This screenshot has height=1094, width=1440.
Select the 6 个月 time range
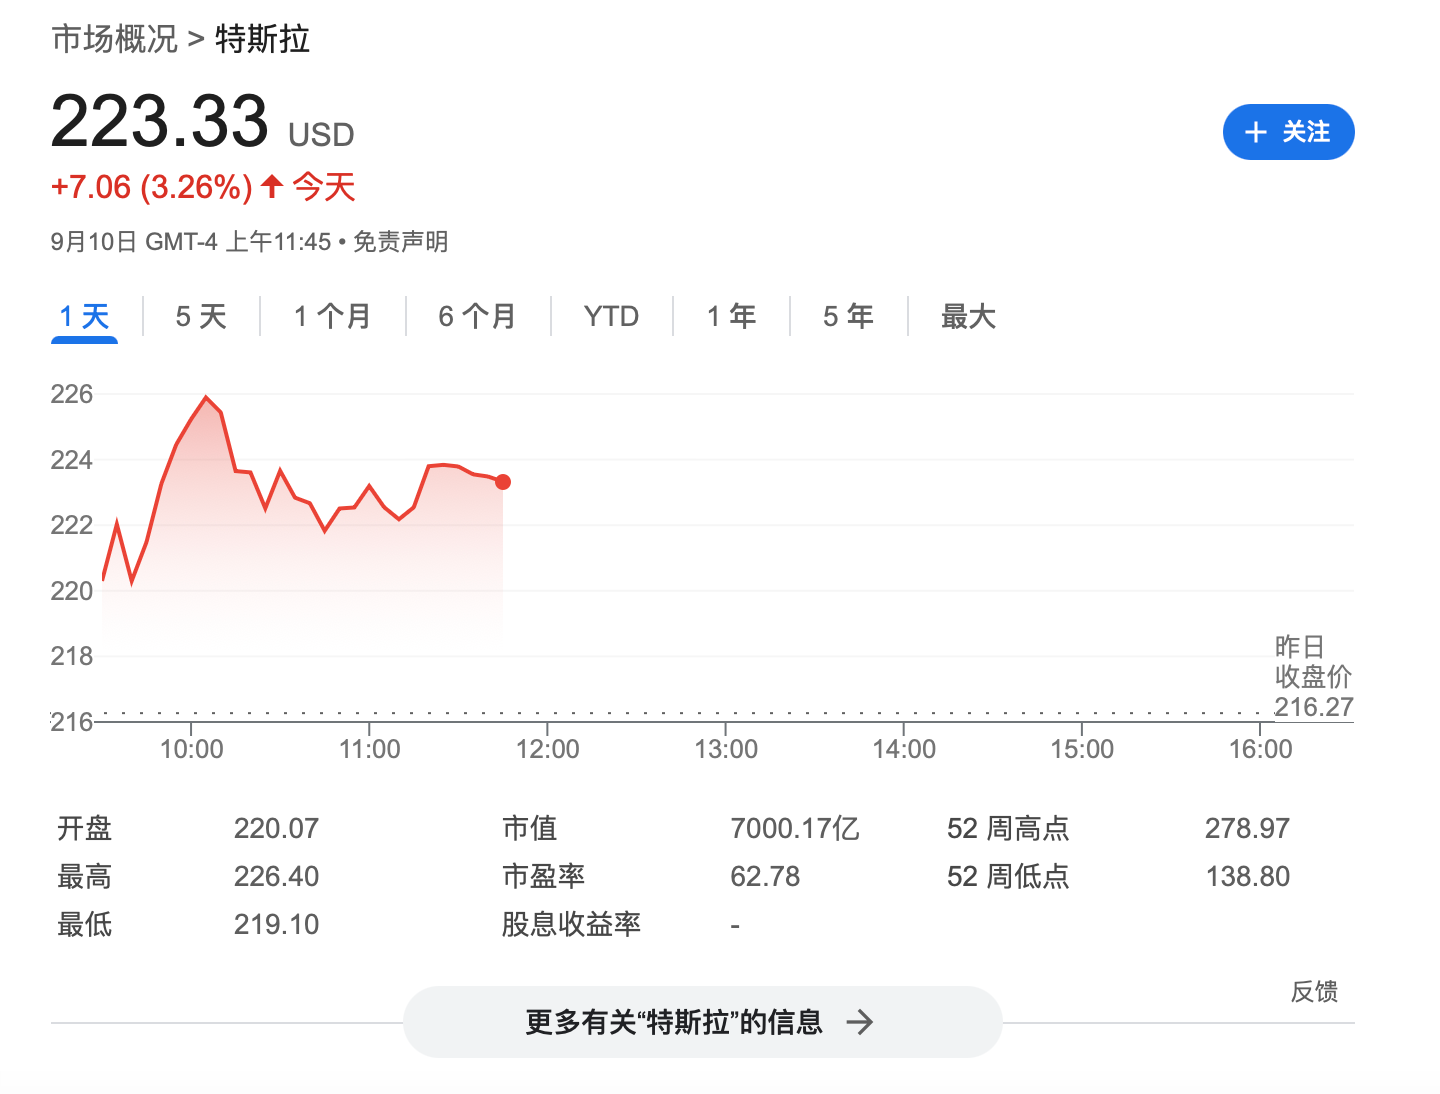tap(477, 317)
